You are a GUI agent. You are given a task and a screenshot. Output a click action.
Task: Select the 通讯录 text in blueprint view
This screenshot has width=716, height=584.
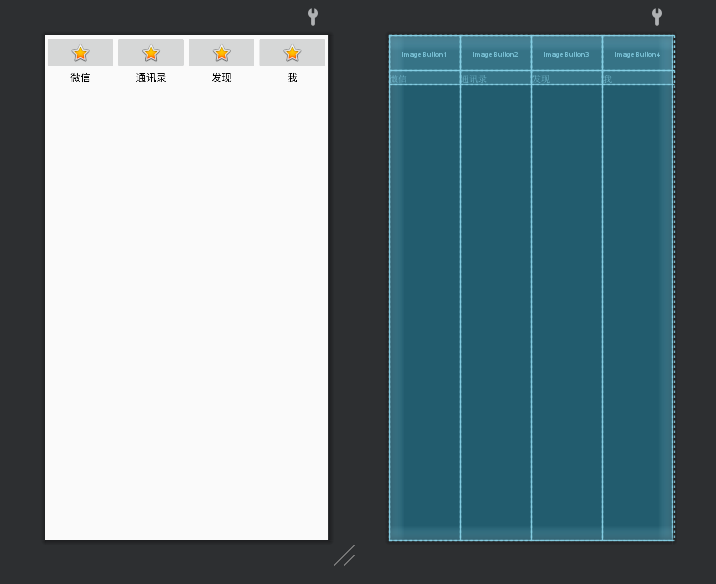coord(474,79)
